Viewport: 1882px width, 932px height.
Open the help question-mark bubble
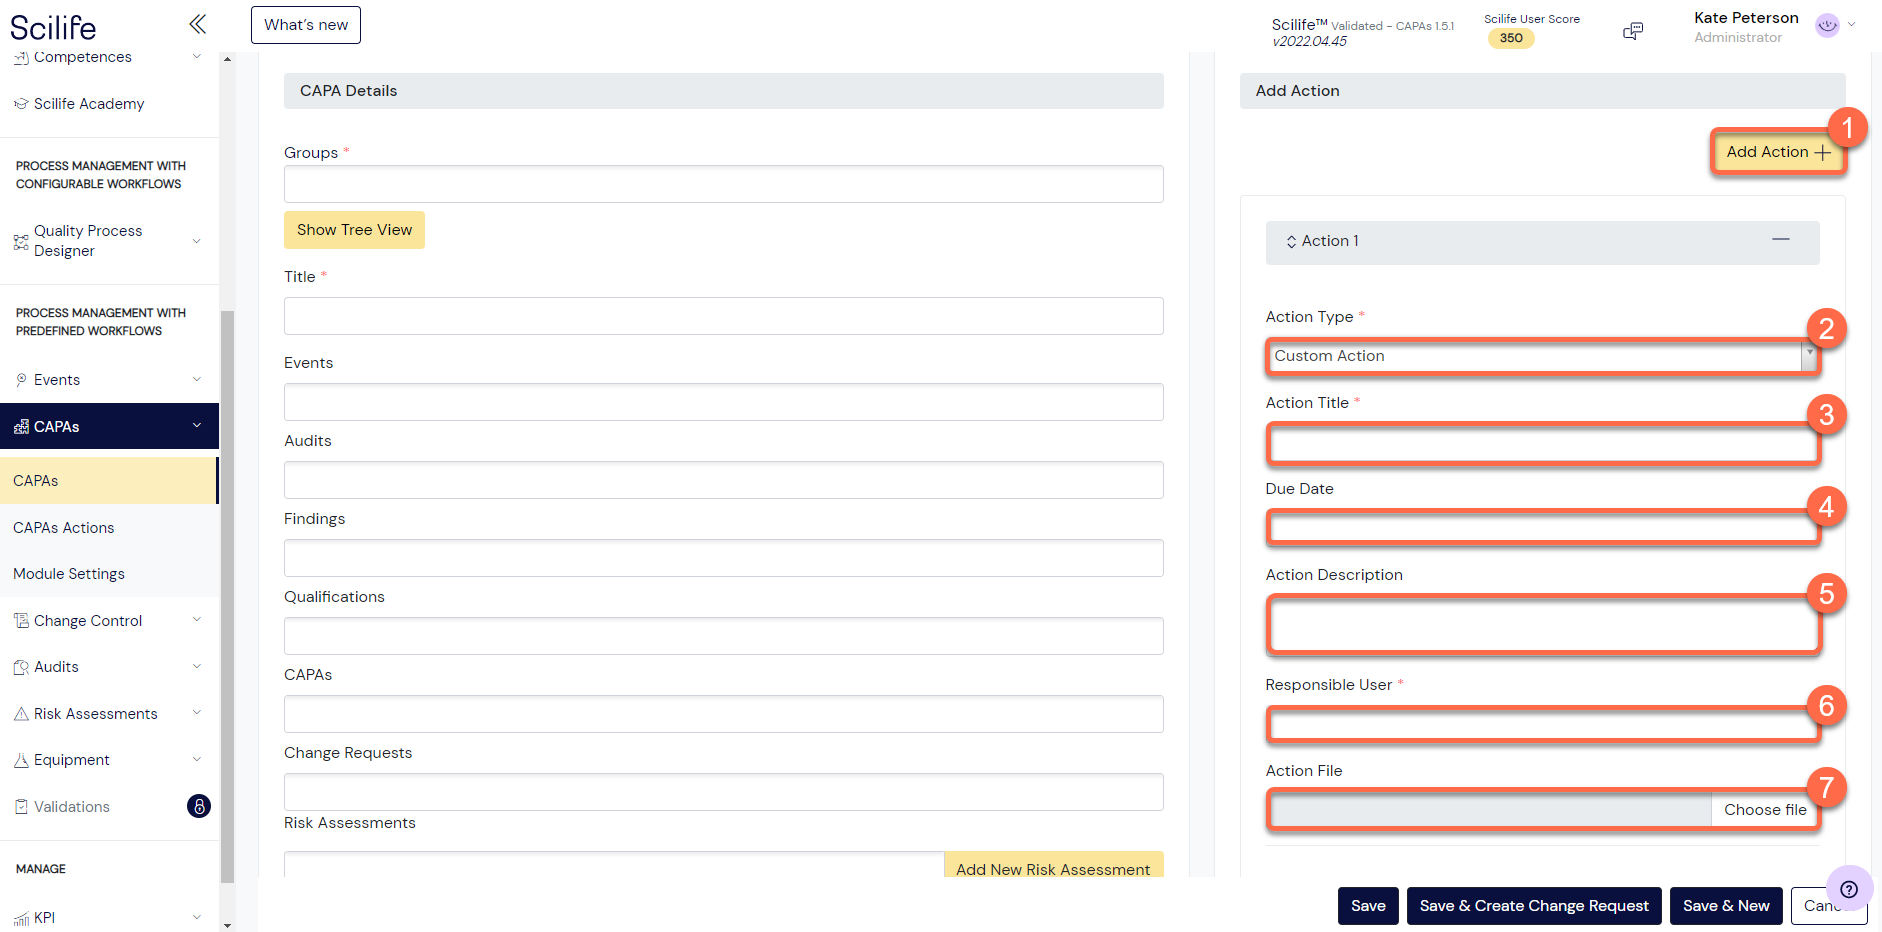coord(1849,889)
